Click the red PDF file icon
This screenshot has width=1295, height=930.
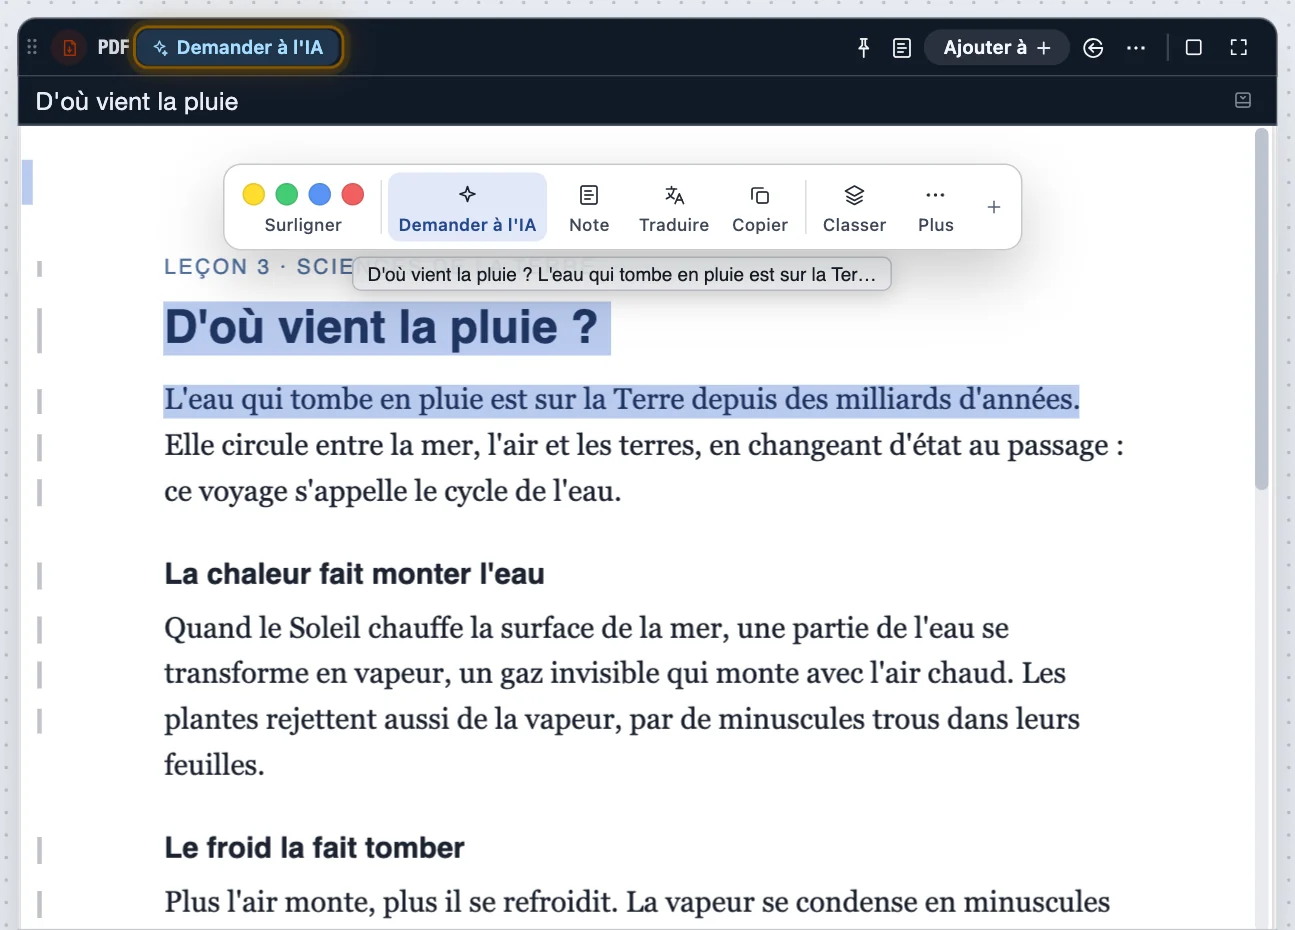(x=69, y=47)
